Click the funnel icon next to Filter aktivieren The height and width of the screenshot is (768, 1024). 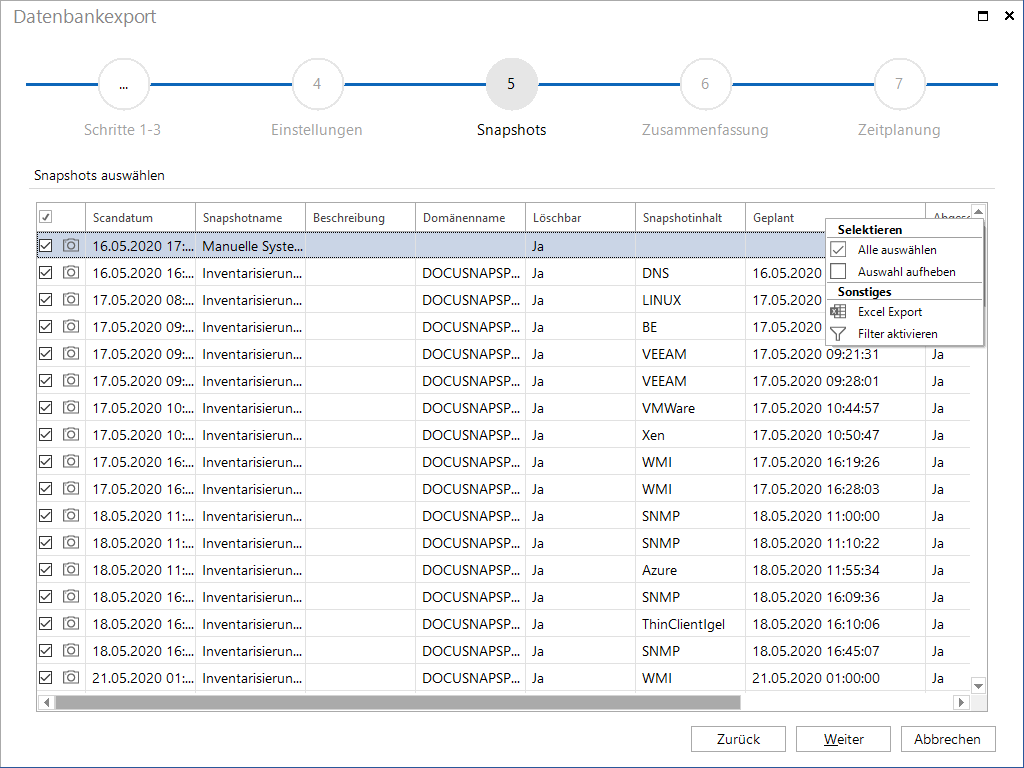coord(838,334)
